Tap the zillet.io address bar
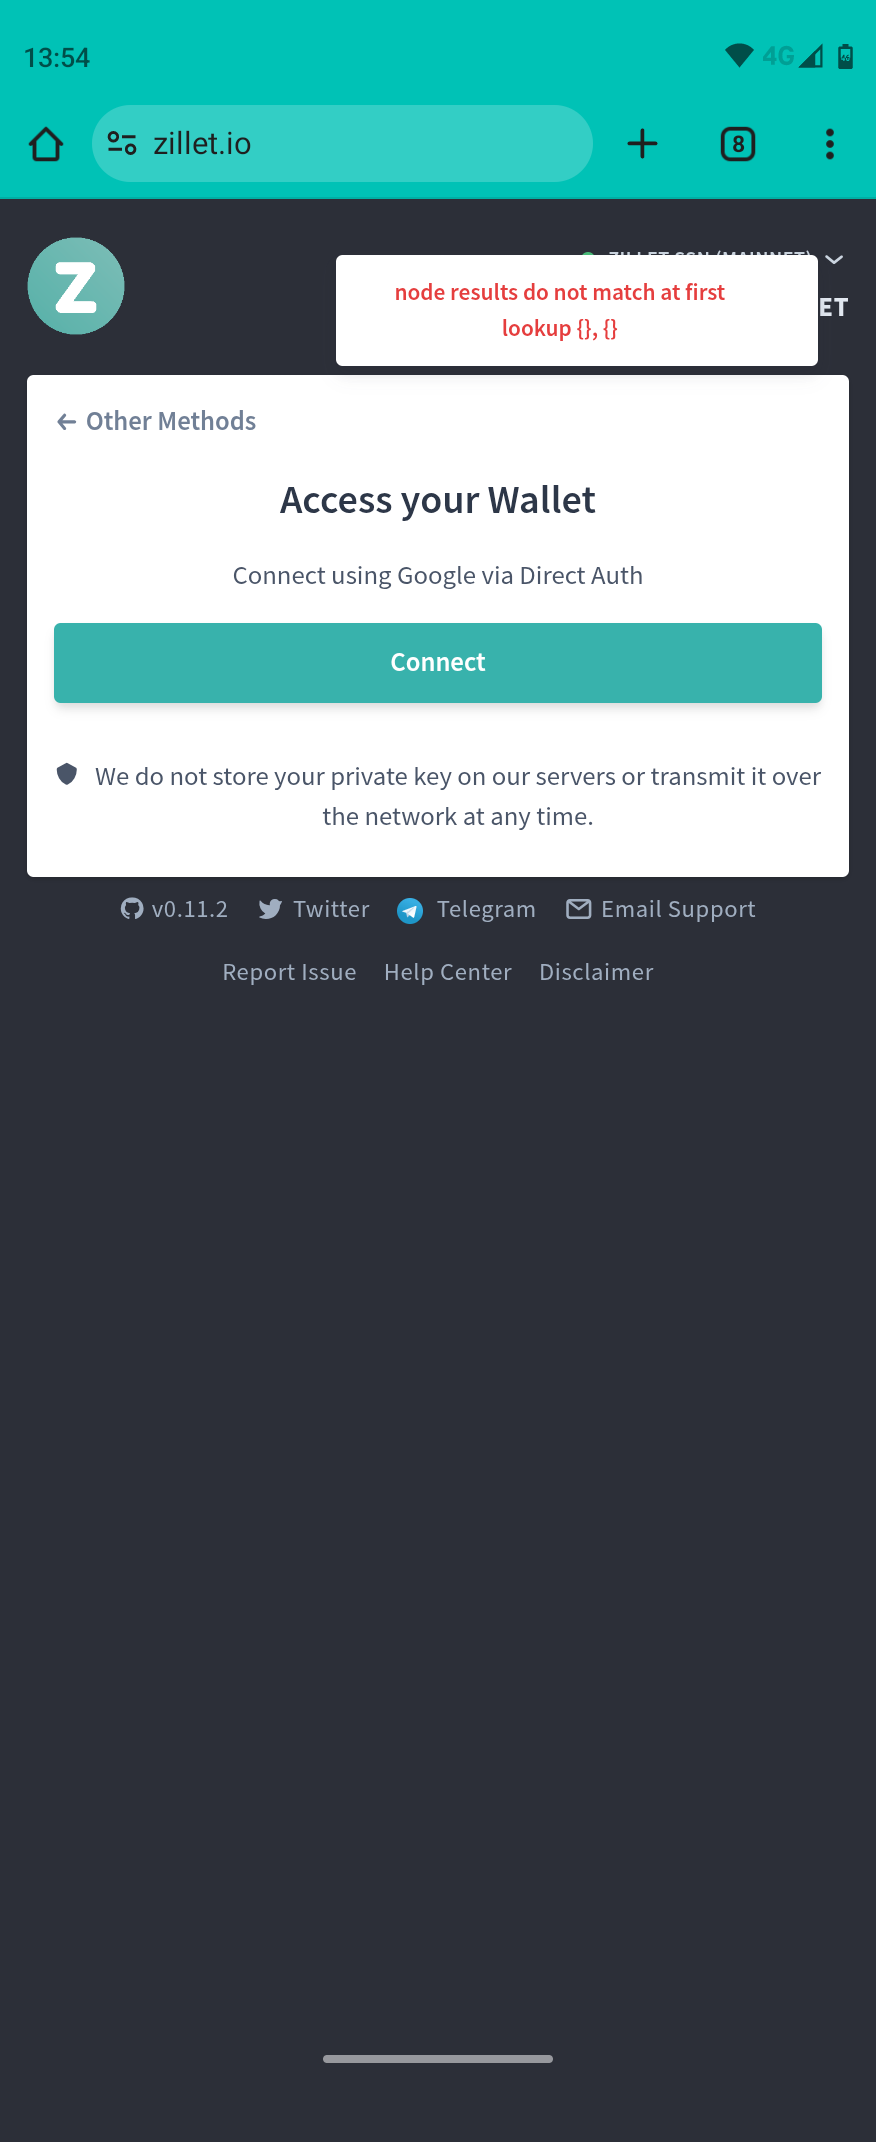Screen dimensions: 876x2142 click(x=342, y=144)
